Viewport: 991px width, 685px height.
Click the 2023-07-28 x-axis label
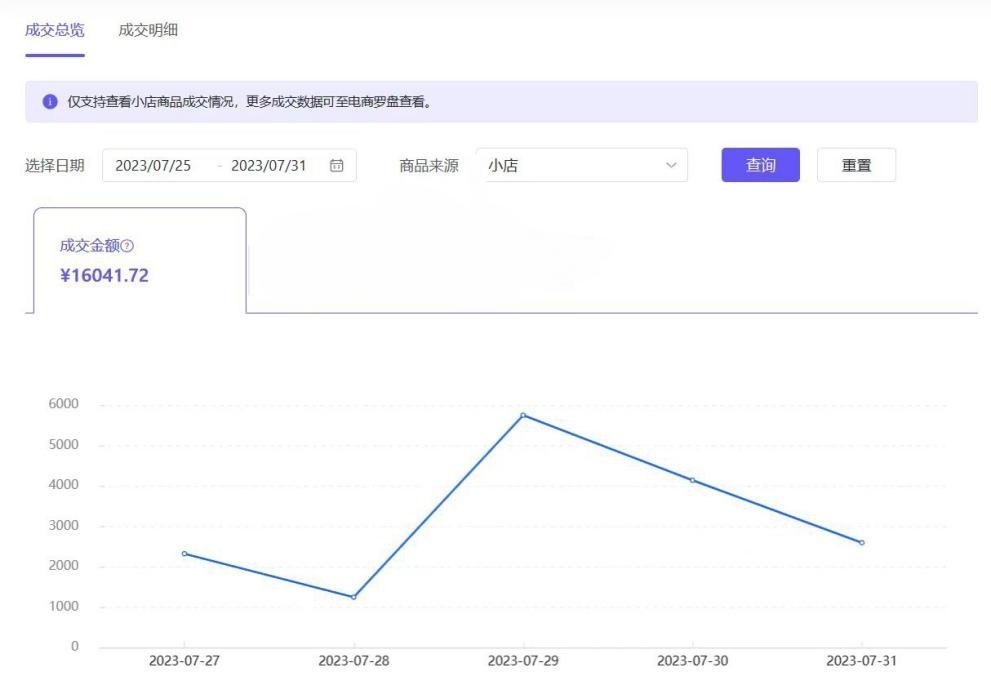point(354,661)
